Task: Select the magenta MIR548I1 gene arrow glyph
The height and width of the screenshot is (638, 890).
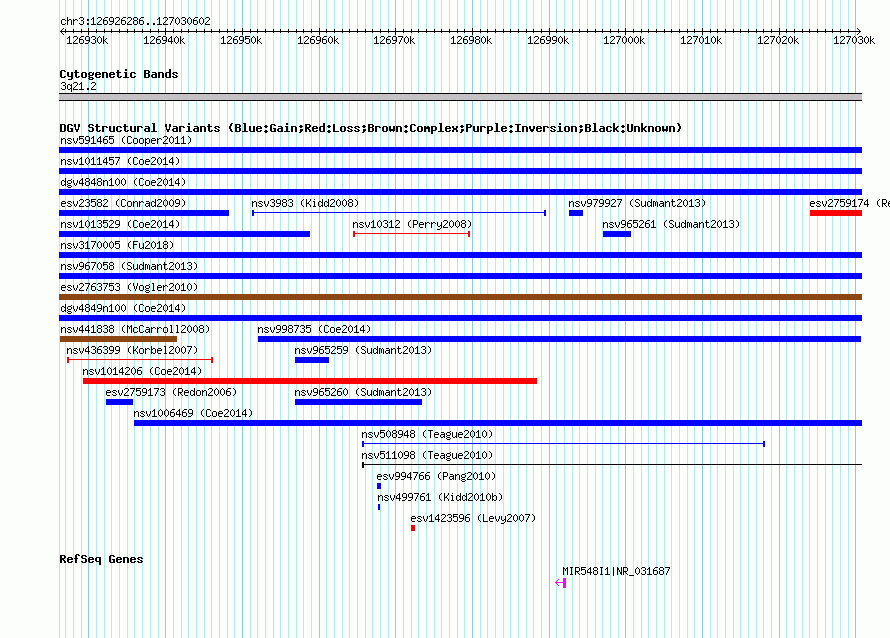Action: [x=561, y=582]
